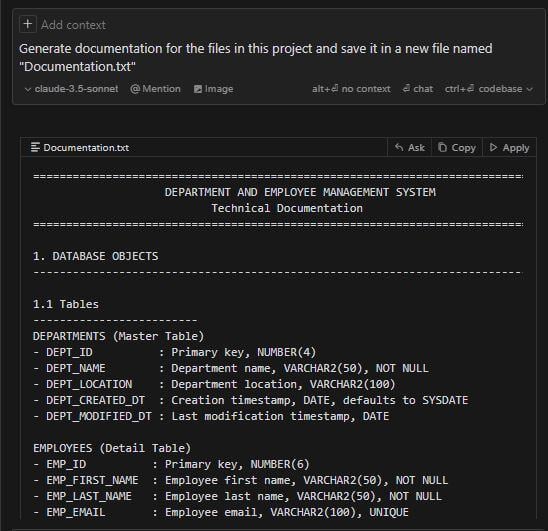The width and height of the screenshot is (548, 531).
Task: Click the Documentation.txt file icon
Action: click(35, 148)
